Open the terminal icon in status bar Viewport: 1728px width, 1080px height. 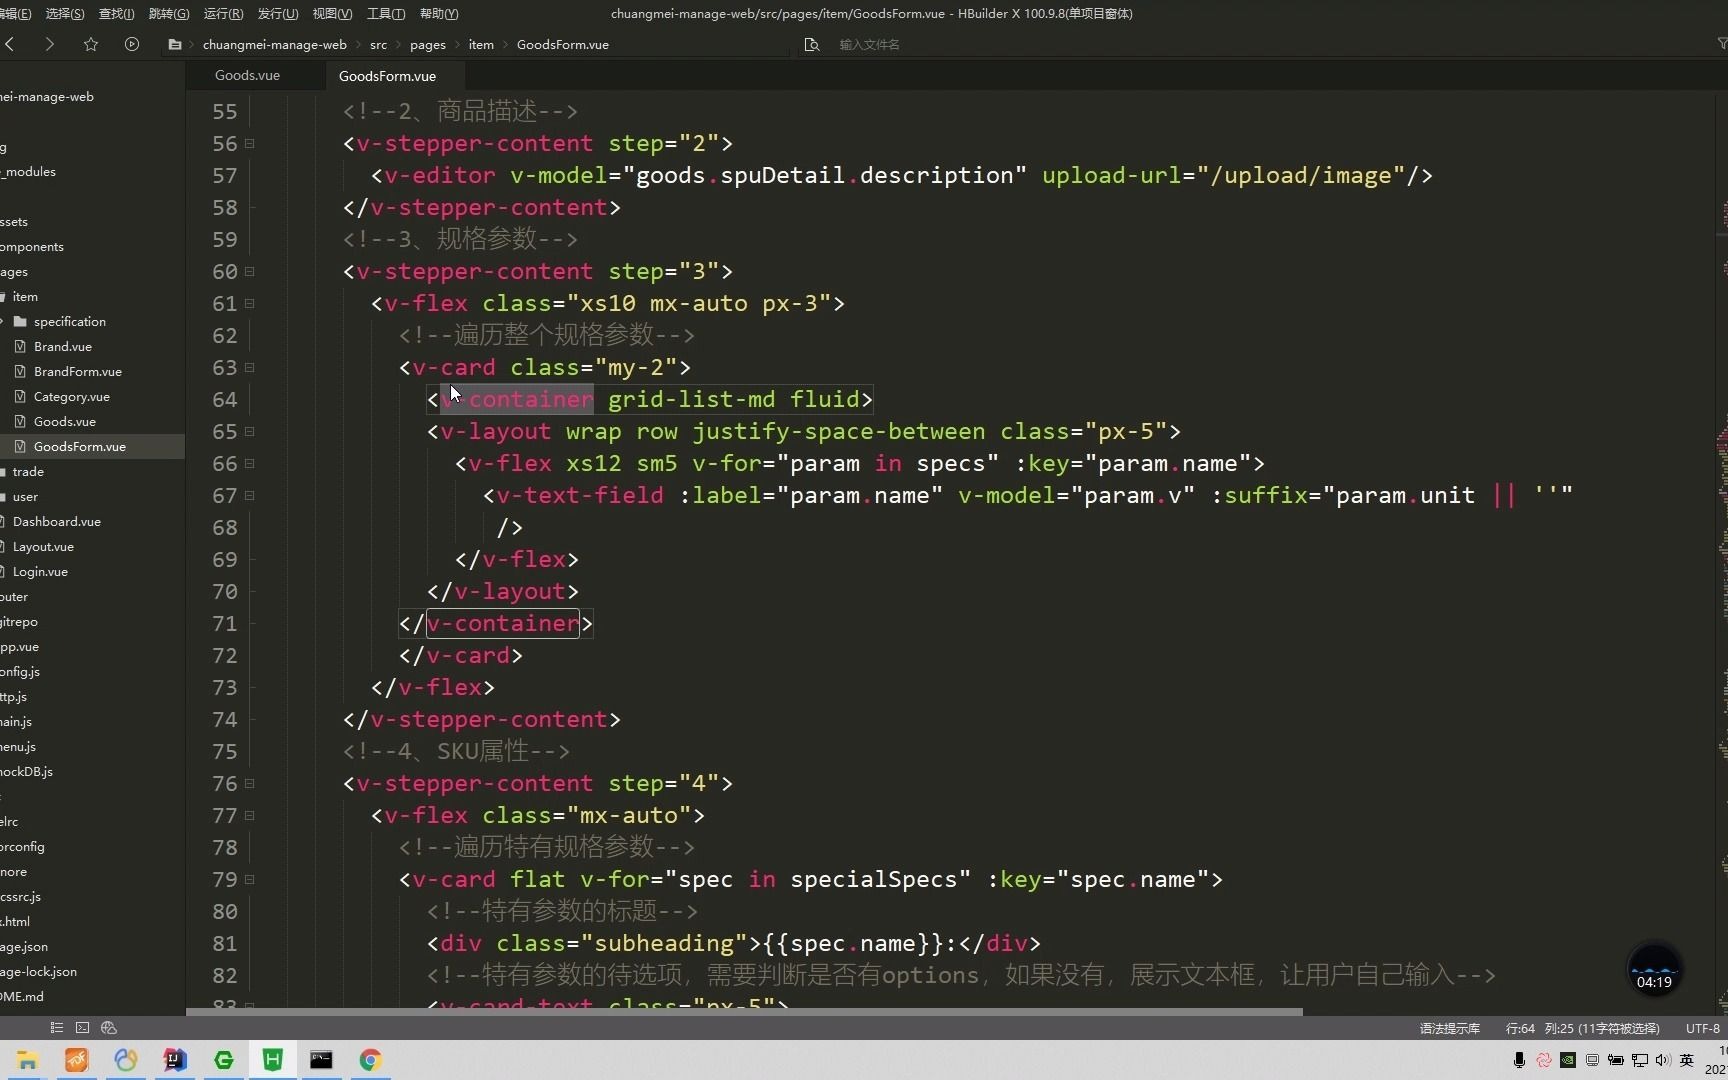pyautogui.click(x=83, y=1028)
